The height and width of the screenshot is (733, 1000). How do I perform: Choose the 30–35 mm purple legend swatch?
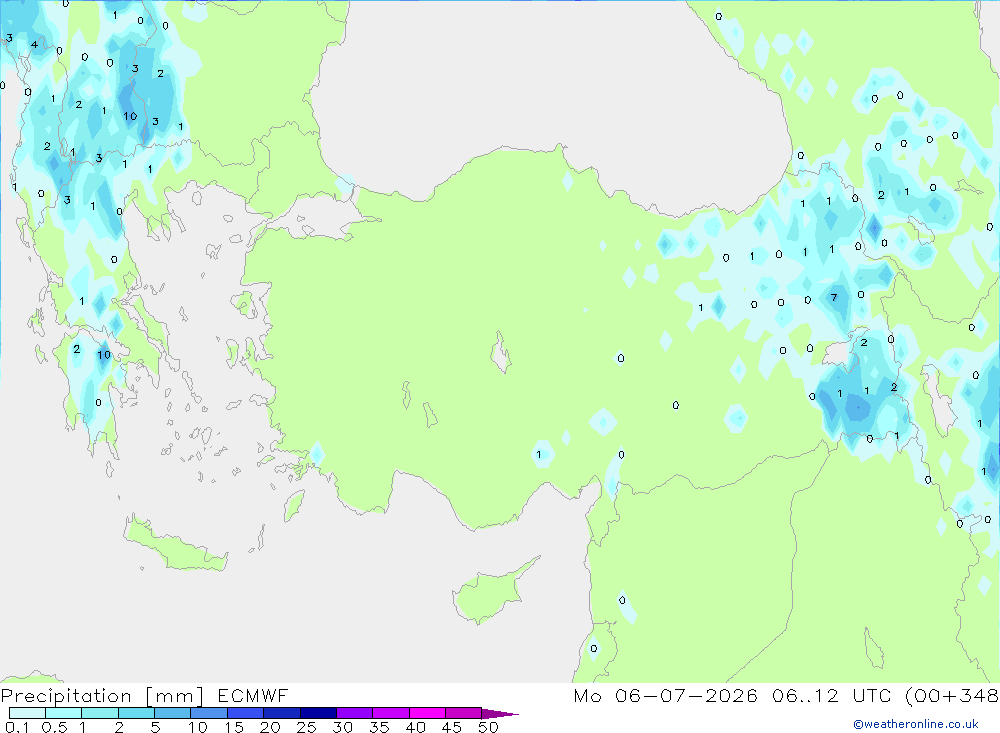(x=354, y=713)
